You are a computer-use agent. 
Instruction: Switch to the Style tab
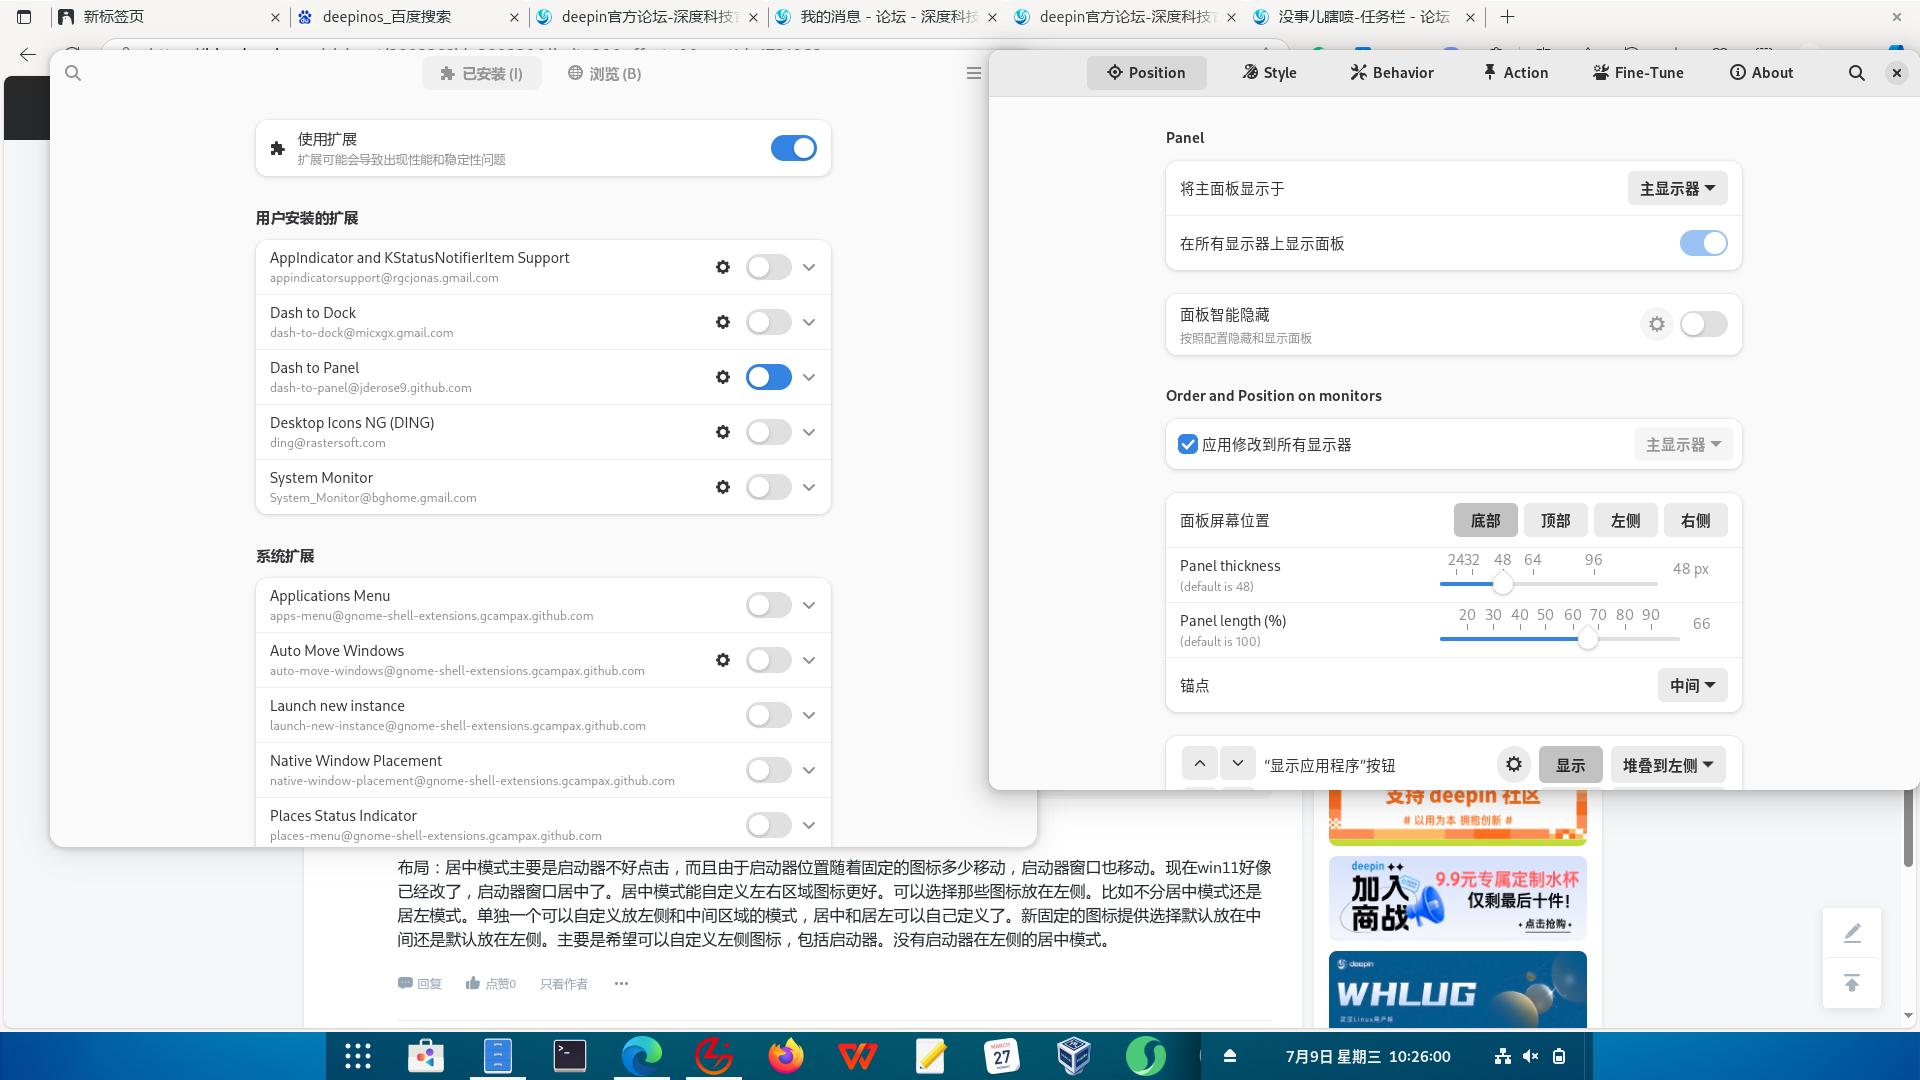[x=1269, y=72]
